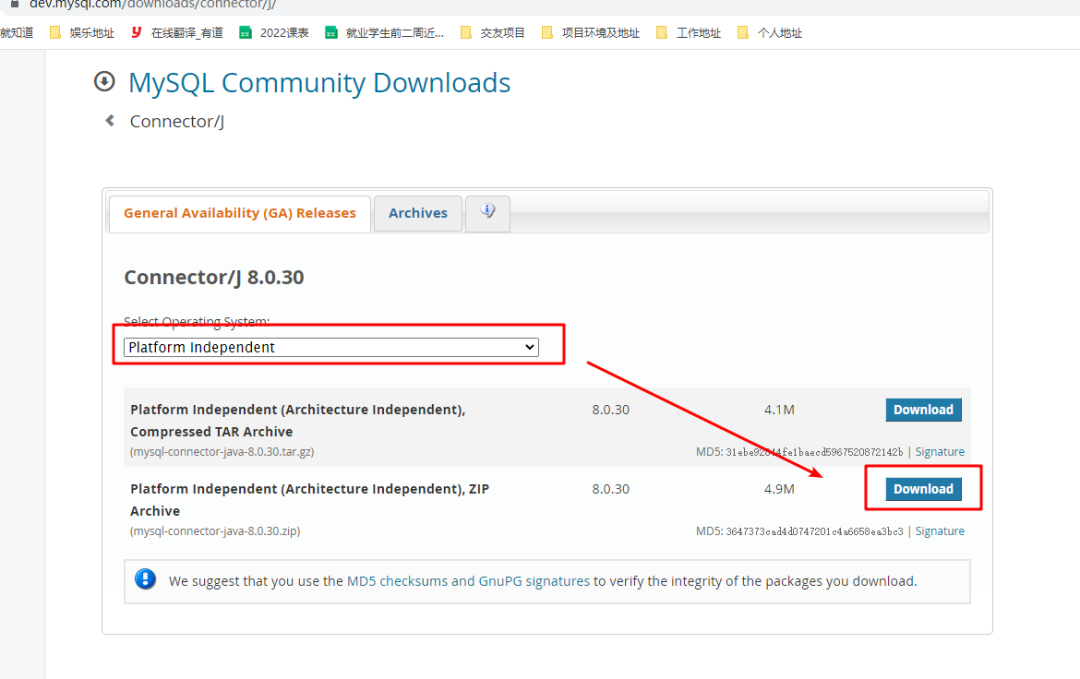Open Signature link for the zip file
The width and height of the screenshot is (1080, 679).
coord(939,531)
